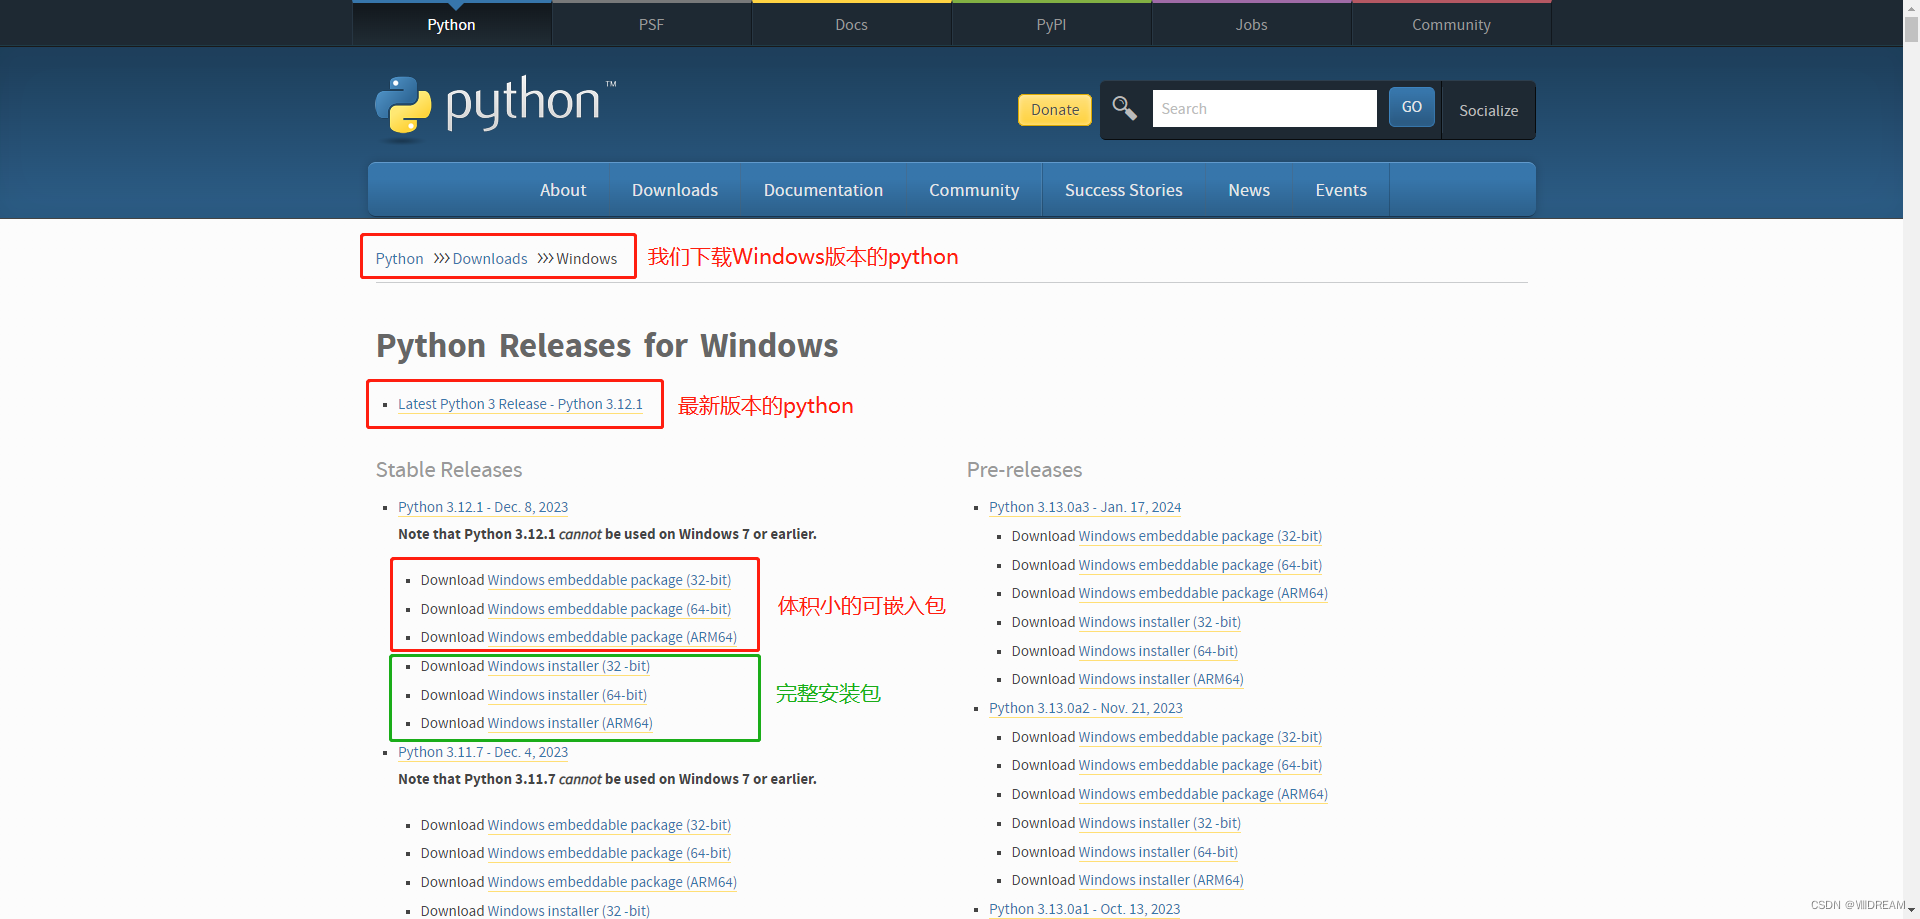The width and height of the screenshot is (1920, 919).
Task: Open the Success Stories menu
Action: click(1123, 190)
